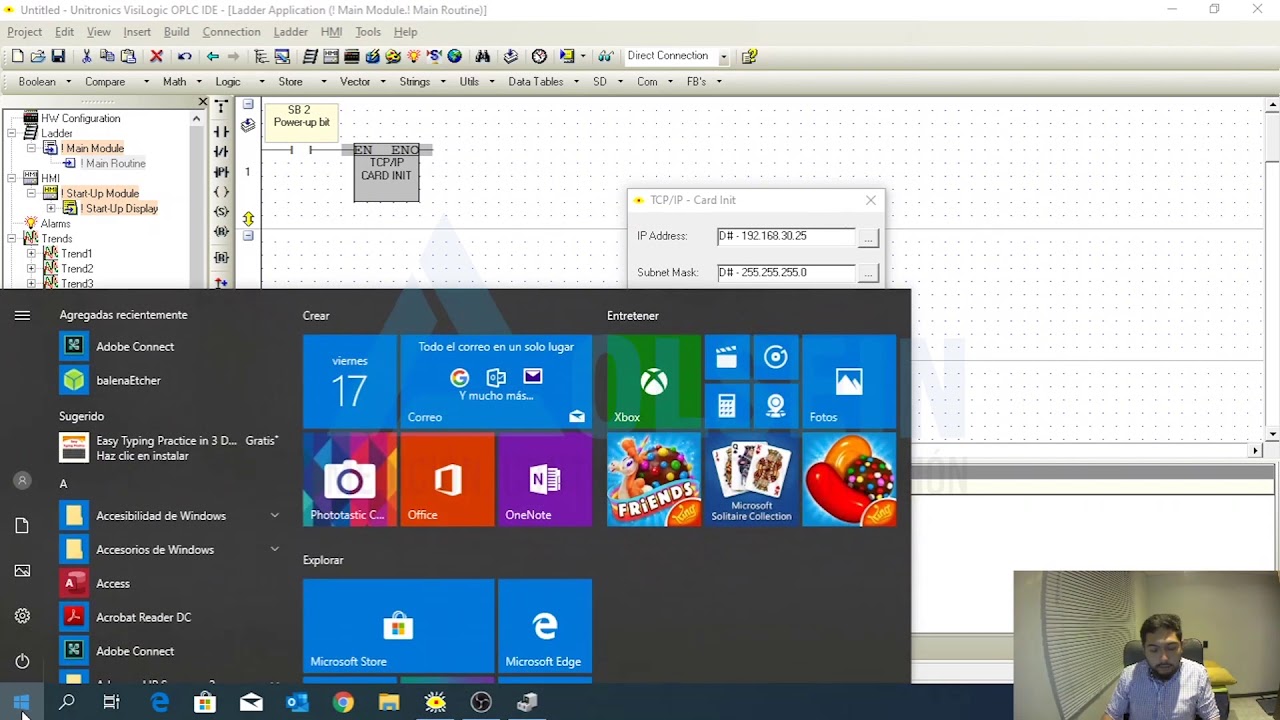
Task: Click the New project icon in VisiLogic toolbar
Action: coord(17,56)
